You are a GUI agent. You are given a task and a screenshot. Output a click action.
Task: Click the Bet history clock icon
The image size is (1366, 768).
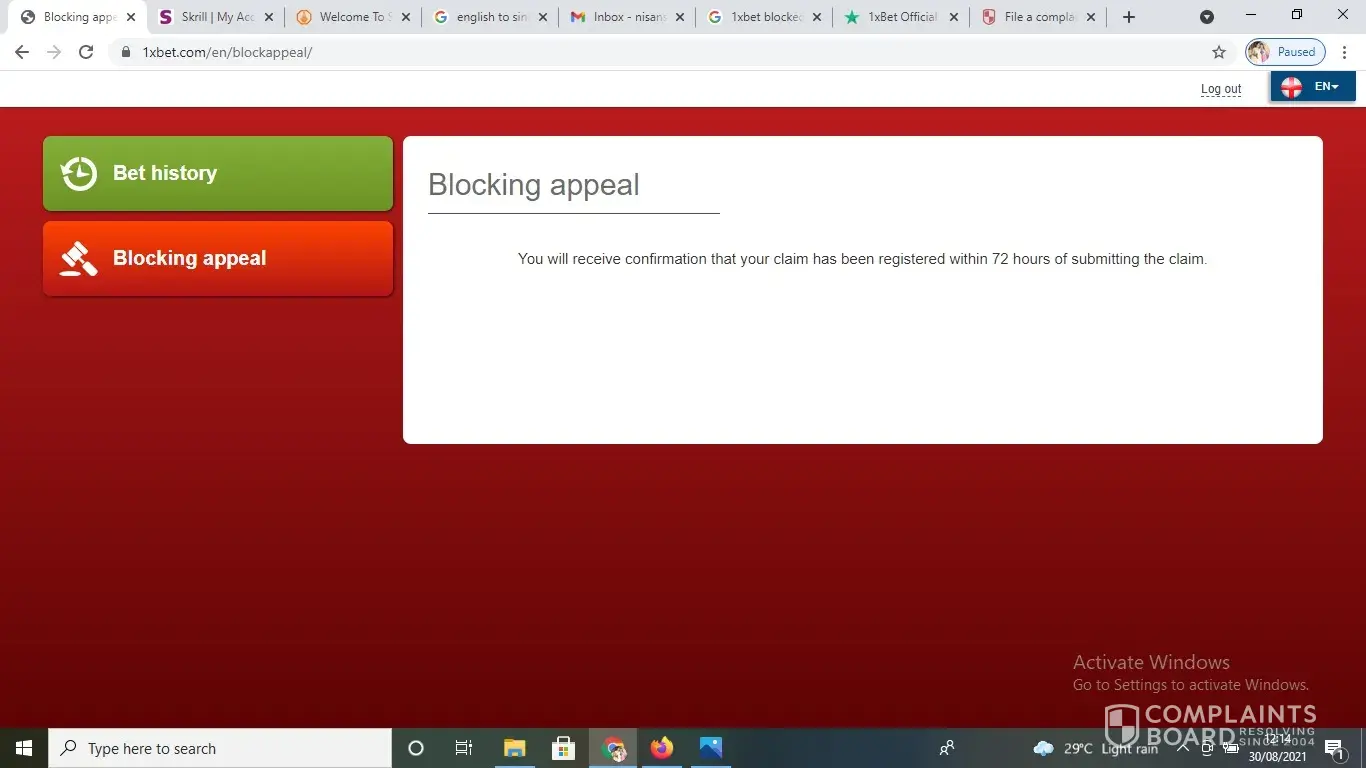pos(79,173)
